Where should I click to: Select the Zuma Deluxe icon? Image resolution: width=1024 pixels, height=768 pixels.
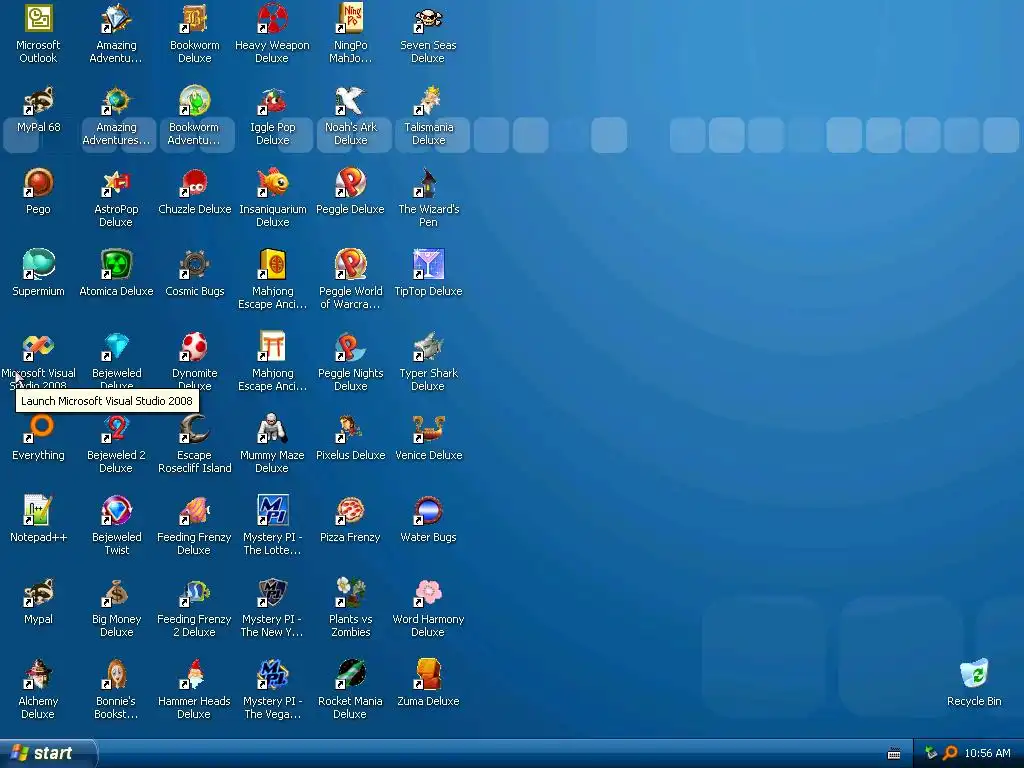pyautogui.click(x=428, y=675)
